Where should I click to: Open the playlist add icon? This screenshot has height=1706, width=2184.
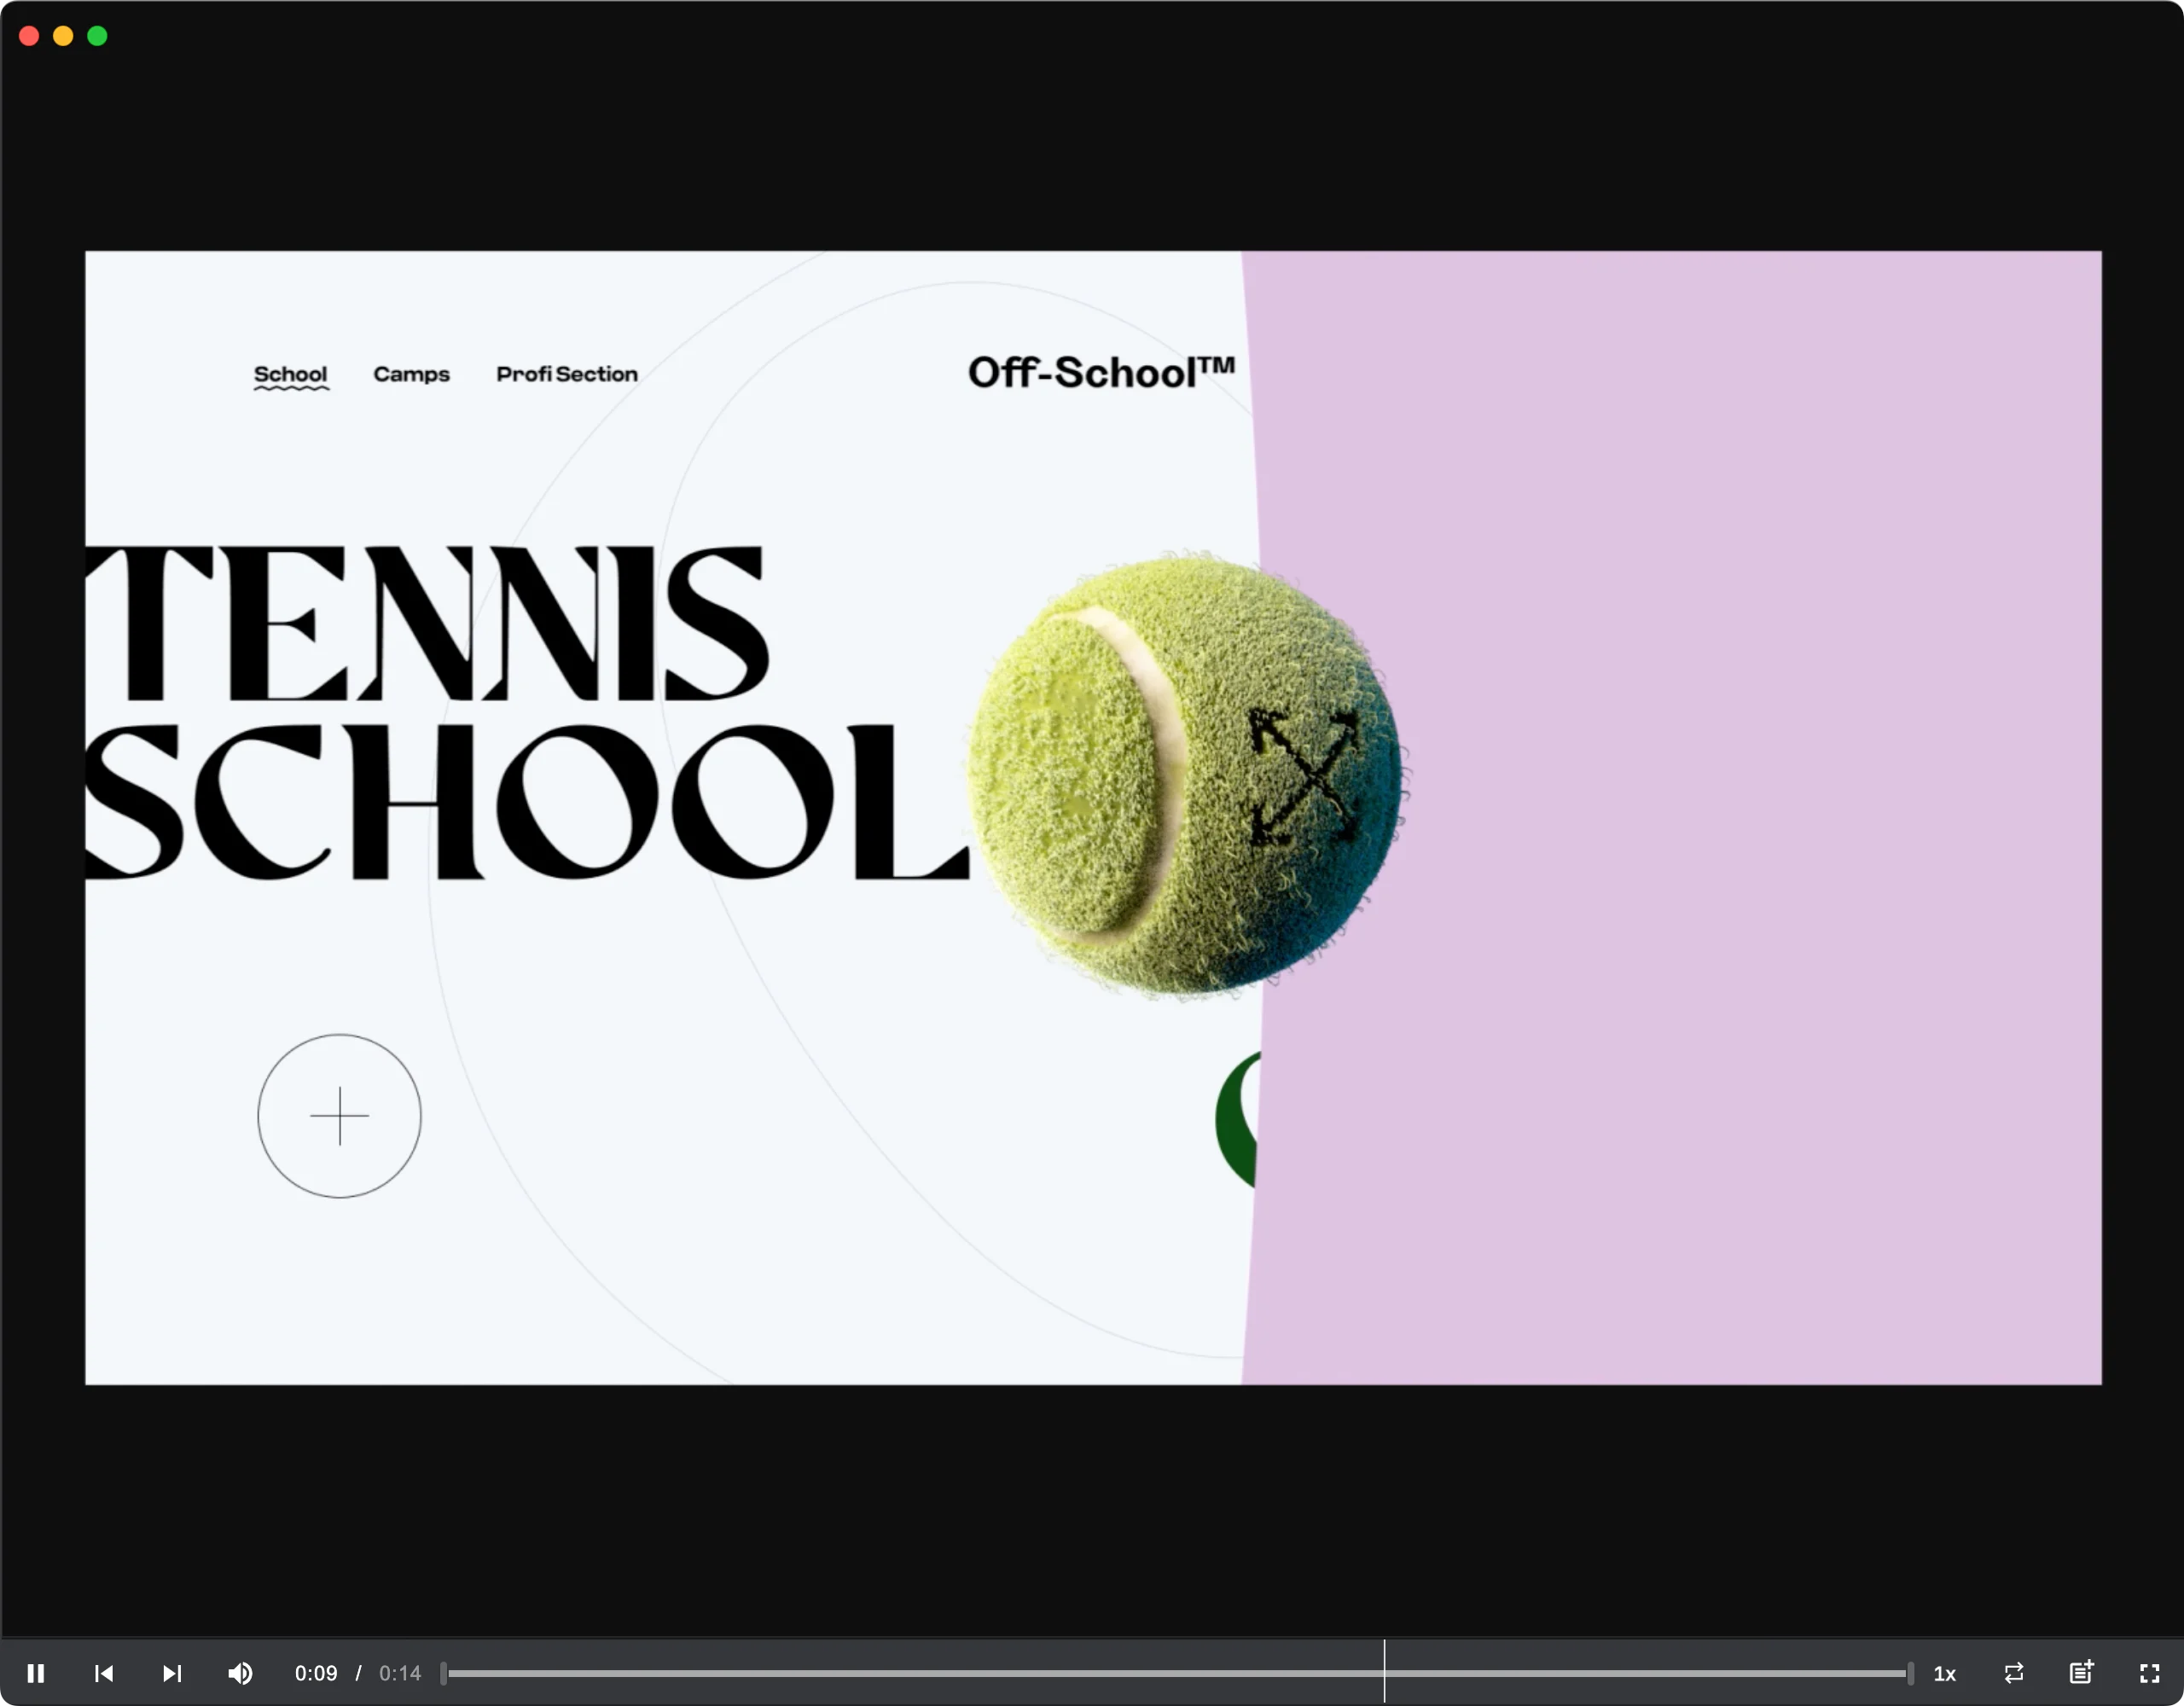point(2082,1672)
